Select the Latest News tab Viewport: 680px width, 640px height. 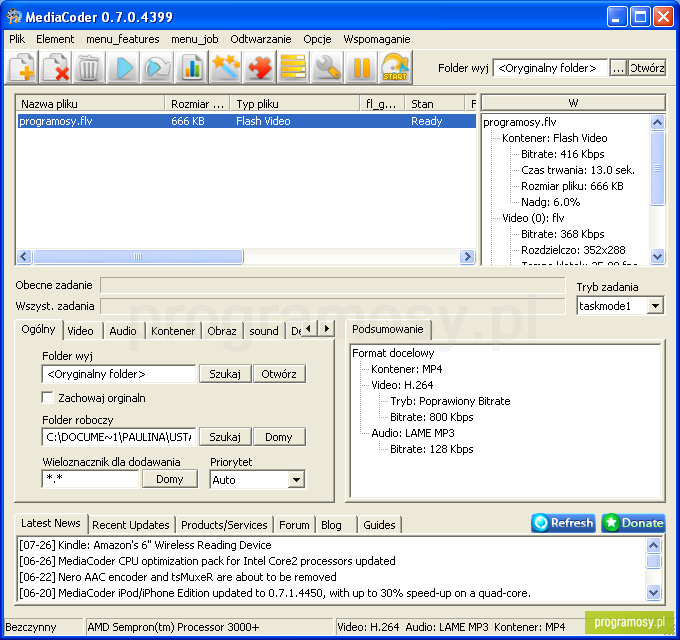(x=51, y=523)
